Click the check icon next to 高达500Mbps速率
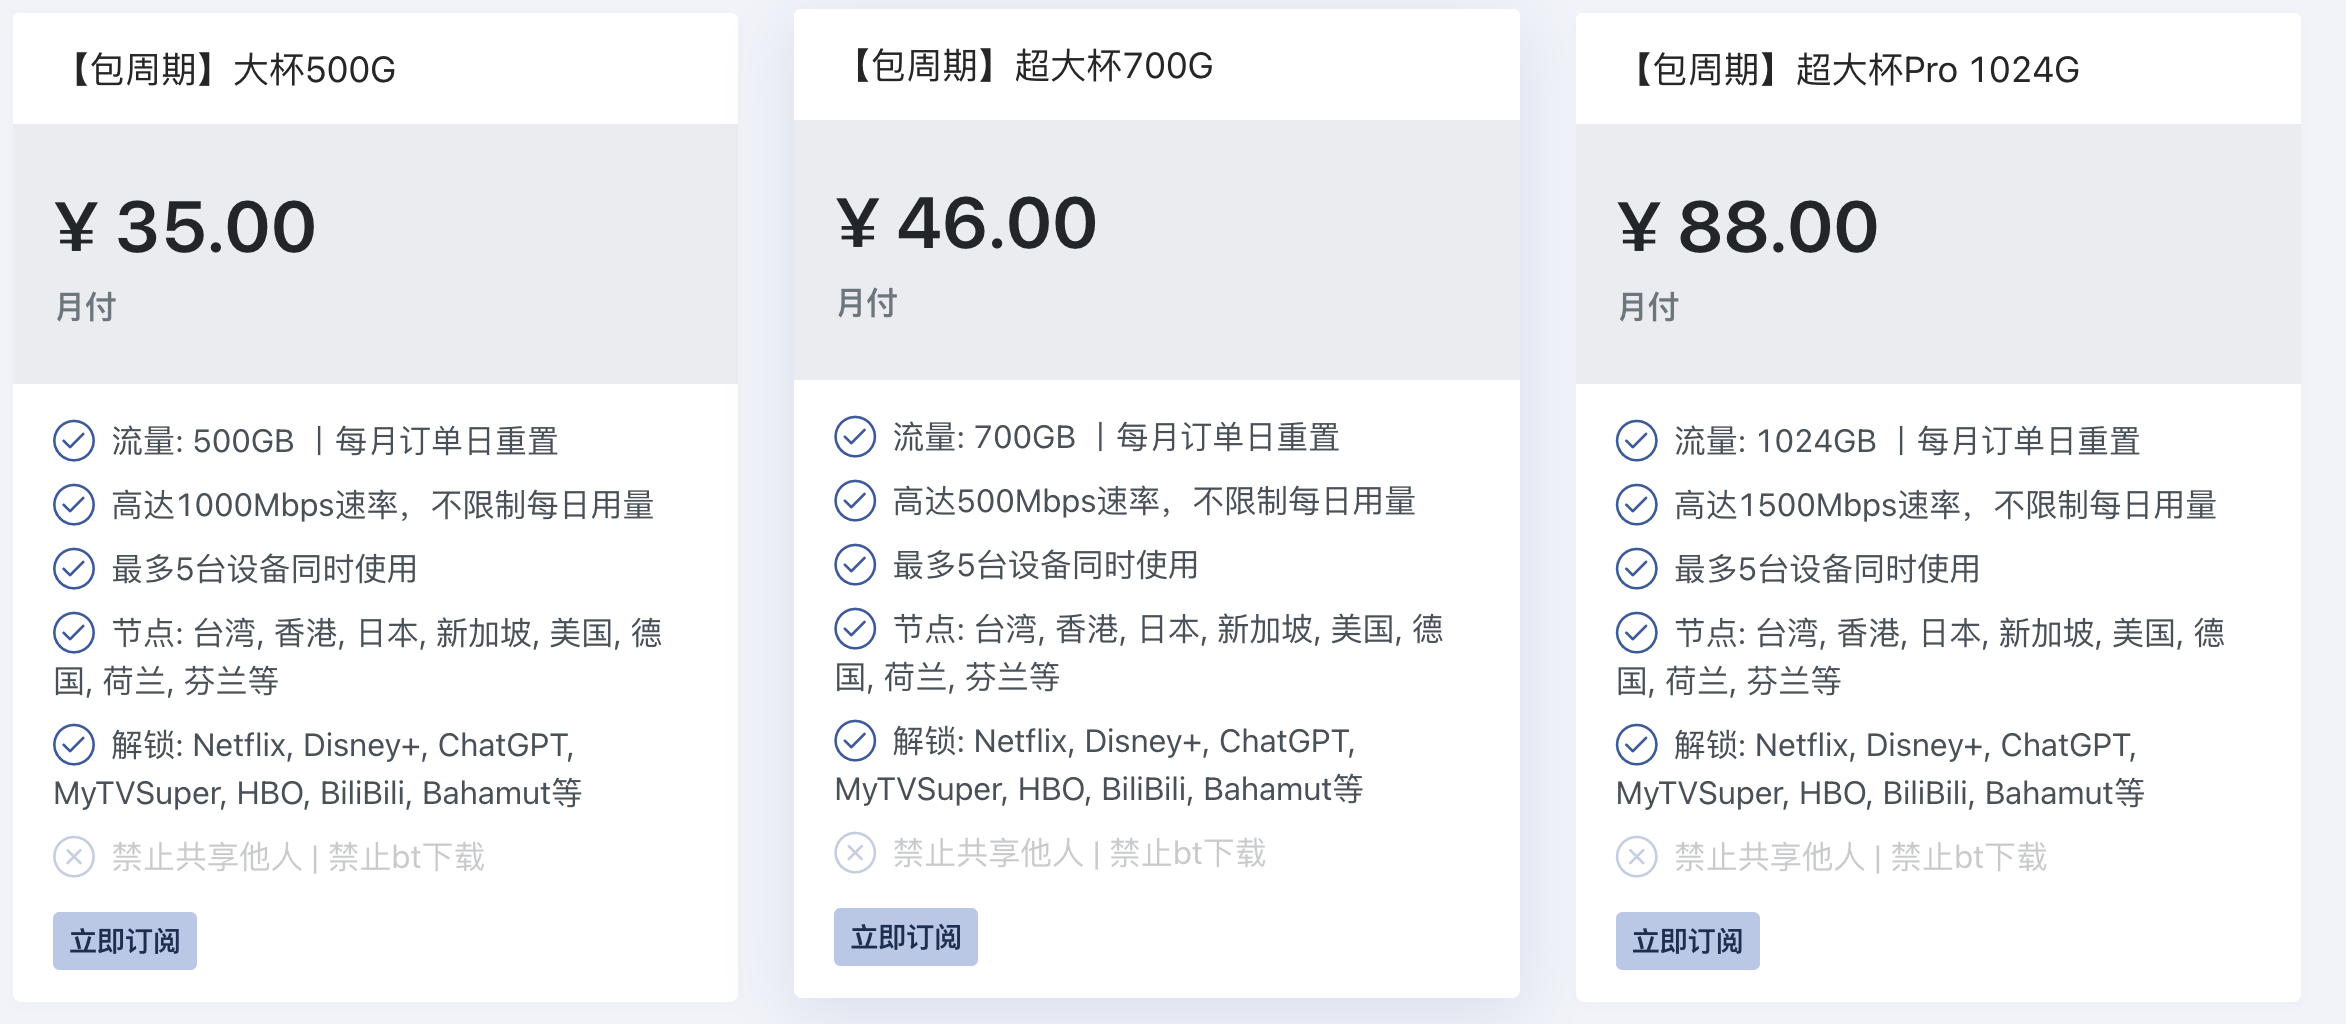Image resolution: width=2346 pixels, height=1024 pixels. tap(855, 501)
